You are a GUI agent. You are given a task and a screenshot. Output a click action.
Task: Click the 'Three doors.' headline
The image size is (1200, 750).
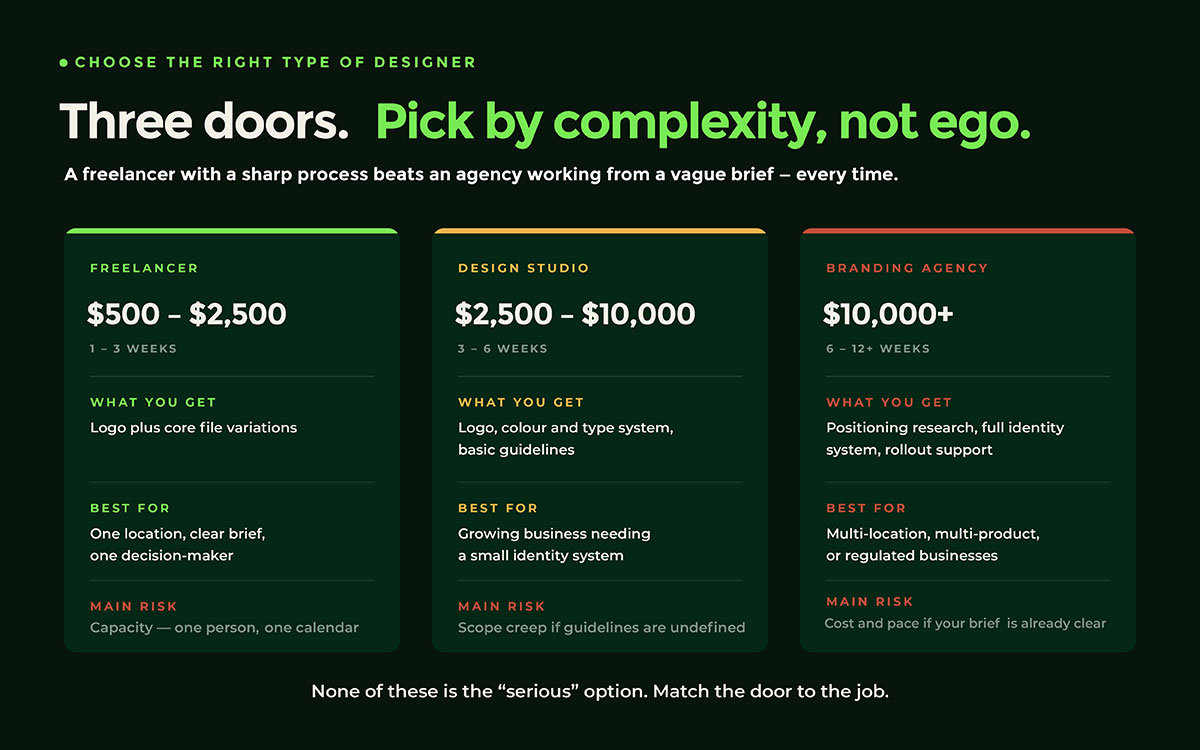point(205,122)
